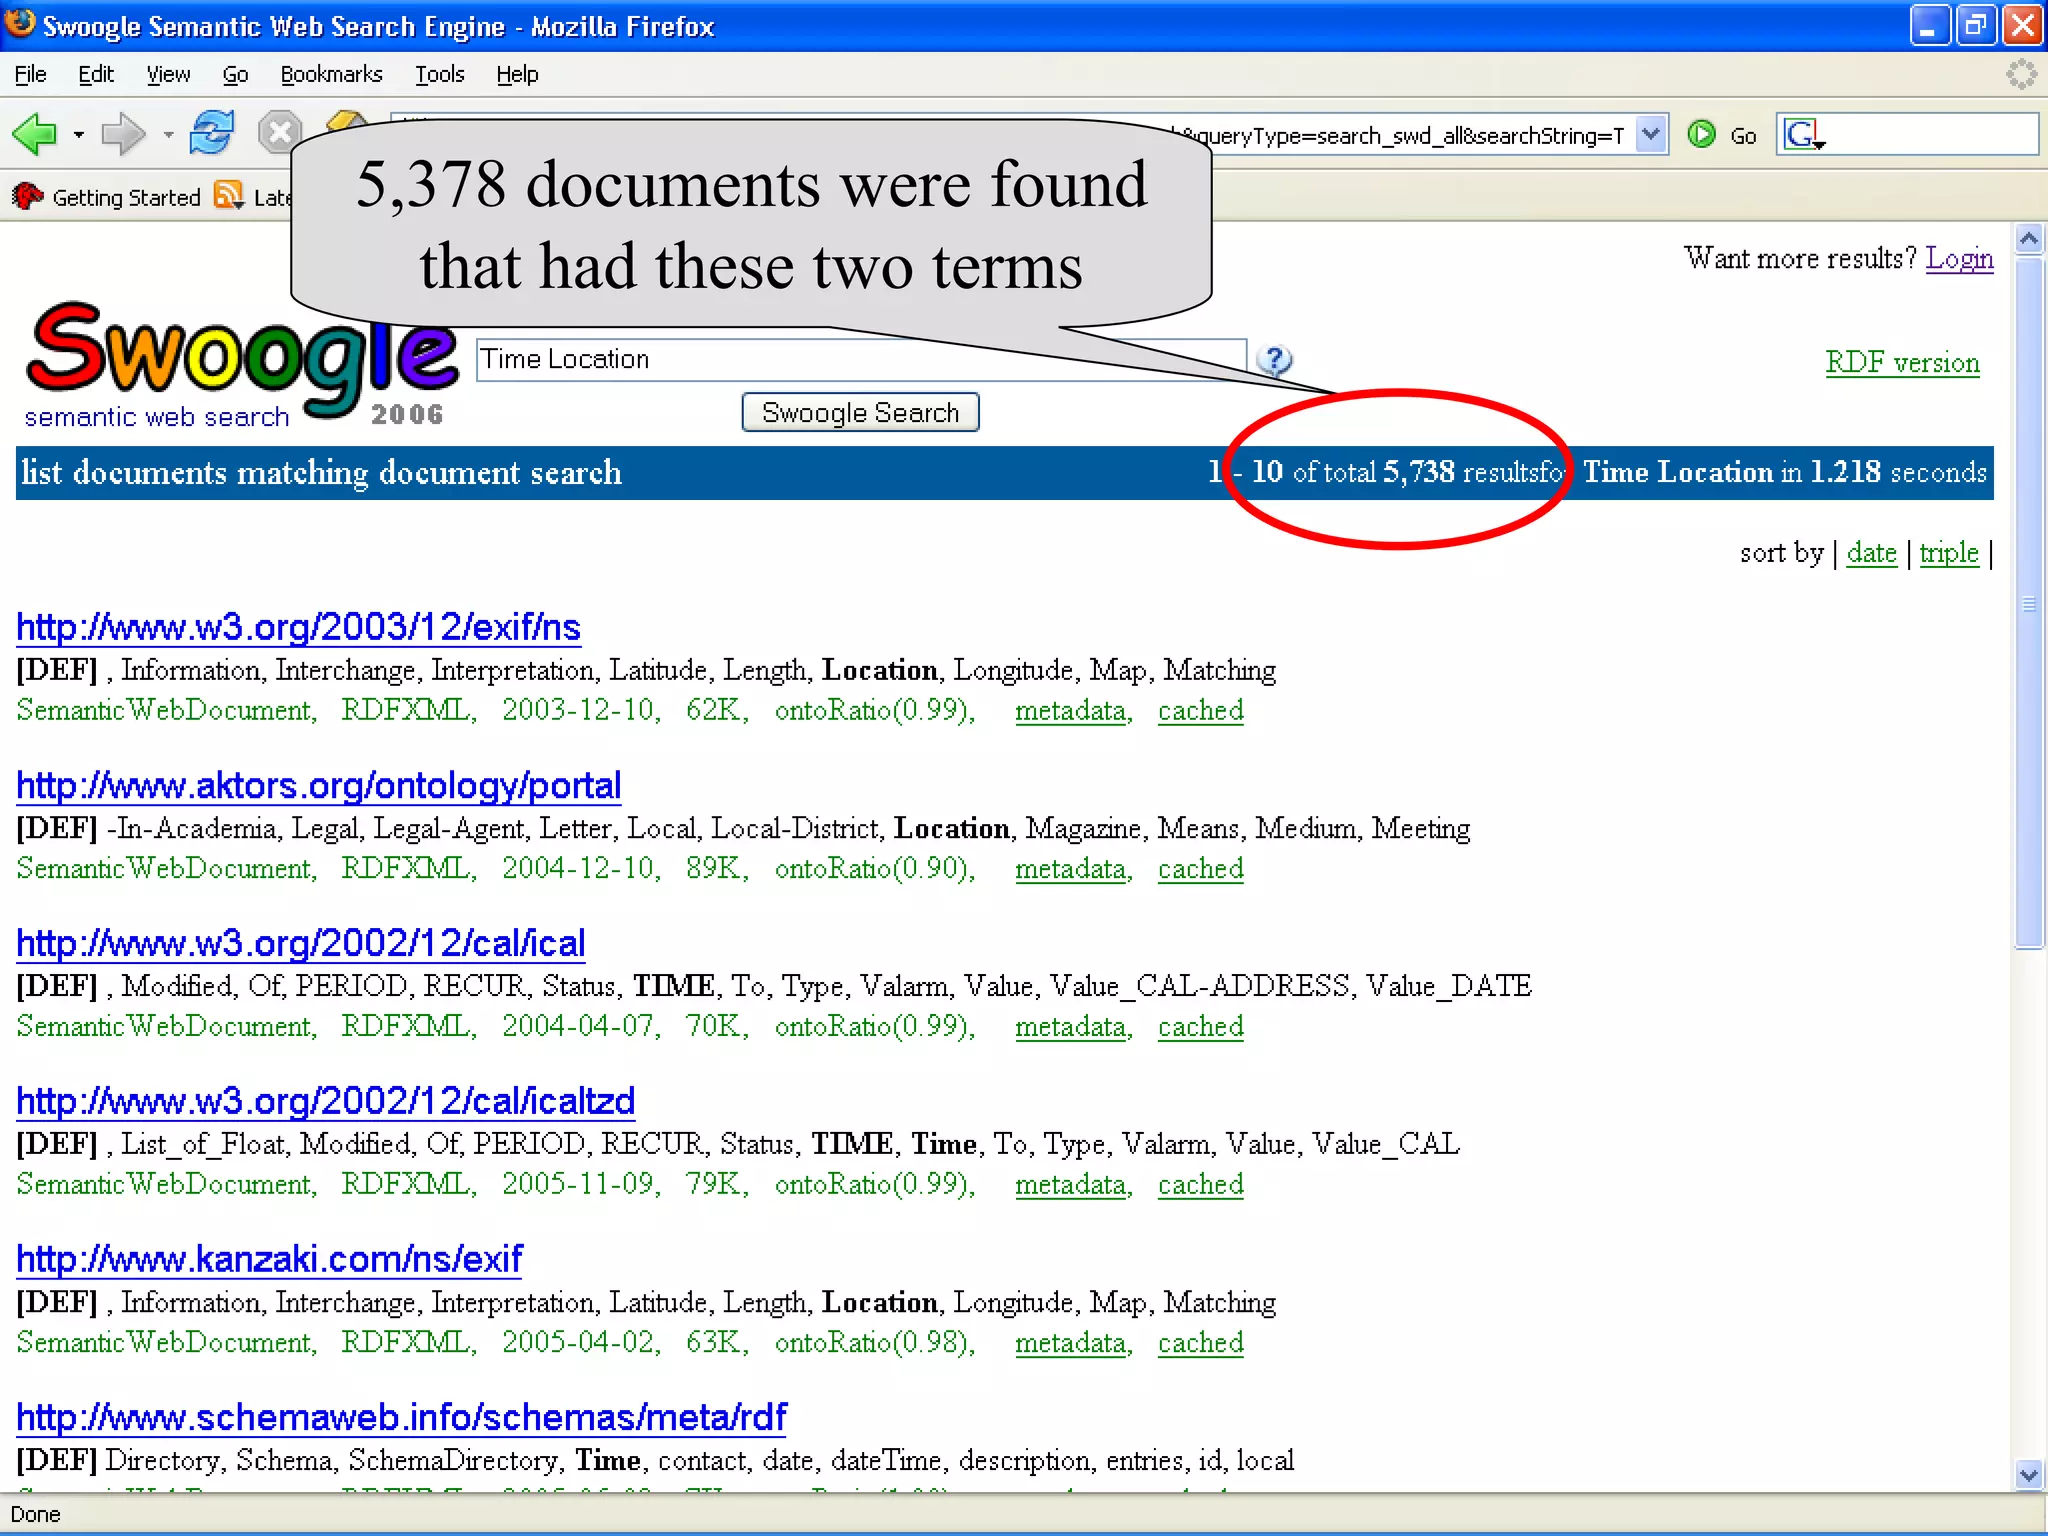Click the scrollbar up arrow
Viewport: 2048px width, 1536px height.
coord(2029,239)
